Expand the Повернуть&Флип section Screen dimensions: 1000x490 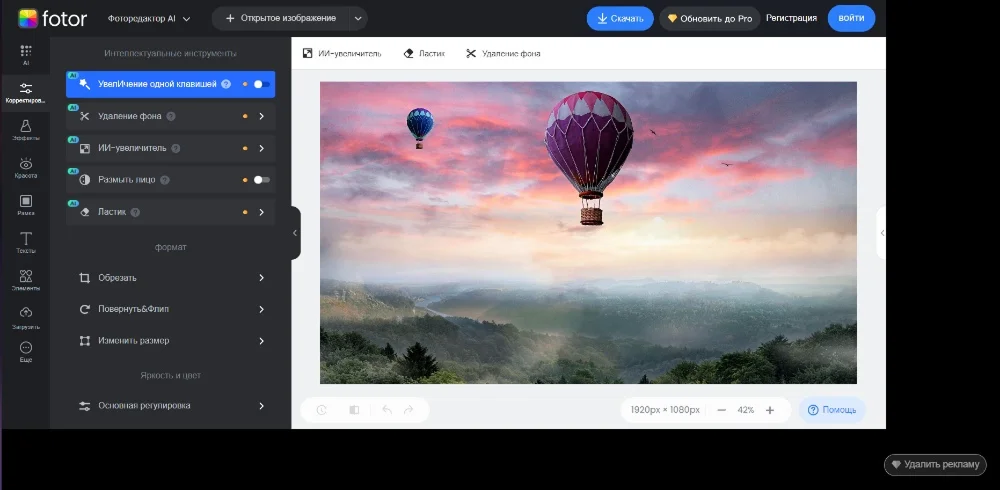(261, 310)
